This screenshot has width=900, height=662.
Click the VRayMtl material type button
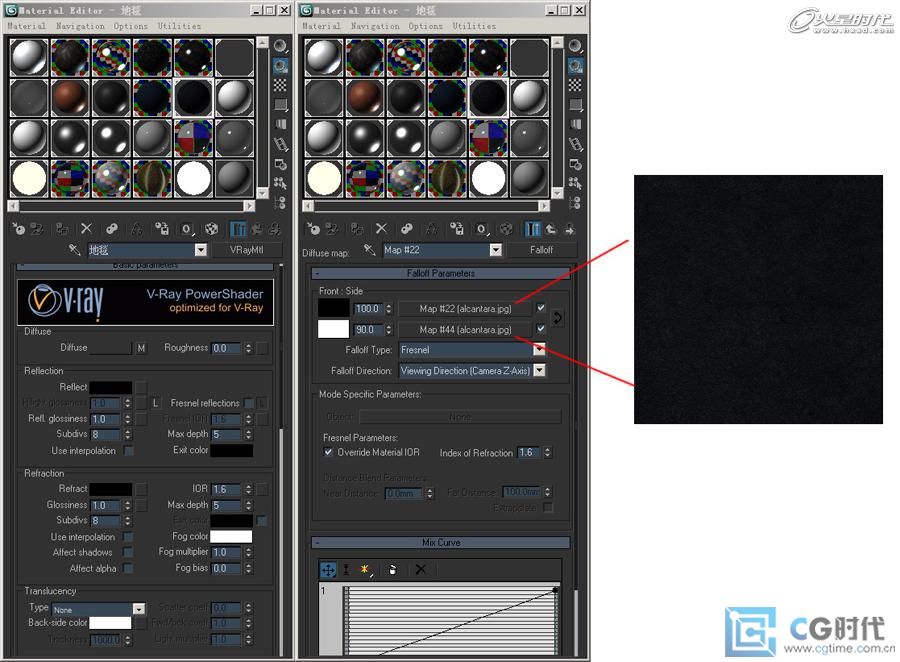pyautogui.click(x=246, y=250)
